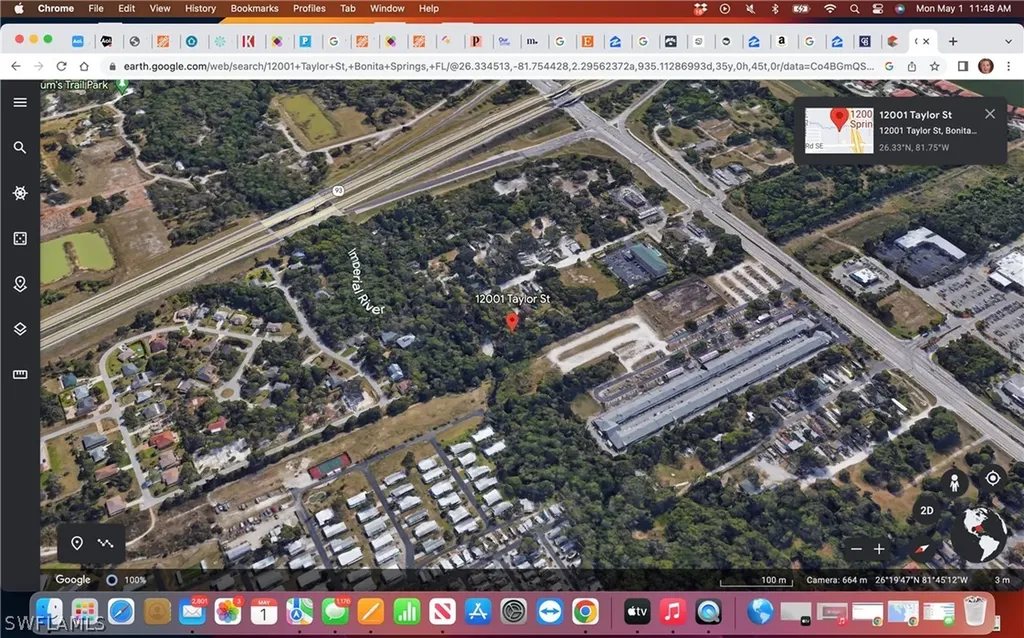Click the location pin icon near bottom left
The width and height of the screenshot is (1024, 638).
click(77, 543)
